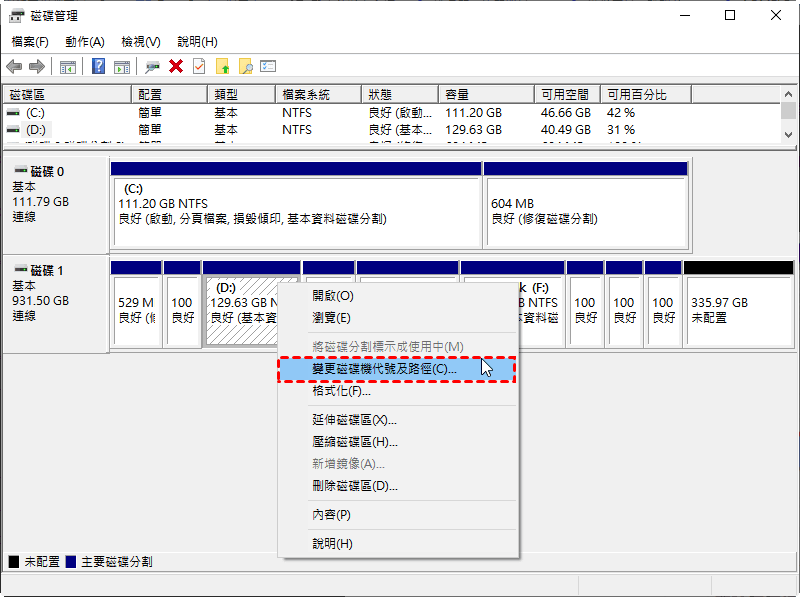Select 變更磁碟機代號及路徑(C)... in context menu
The width and height of the screenshot is (800, 597).
point(384,369)
